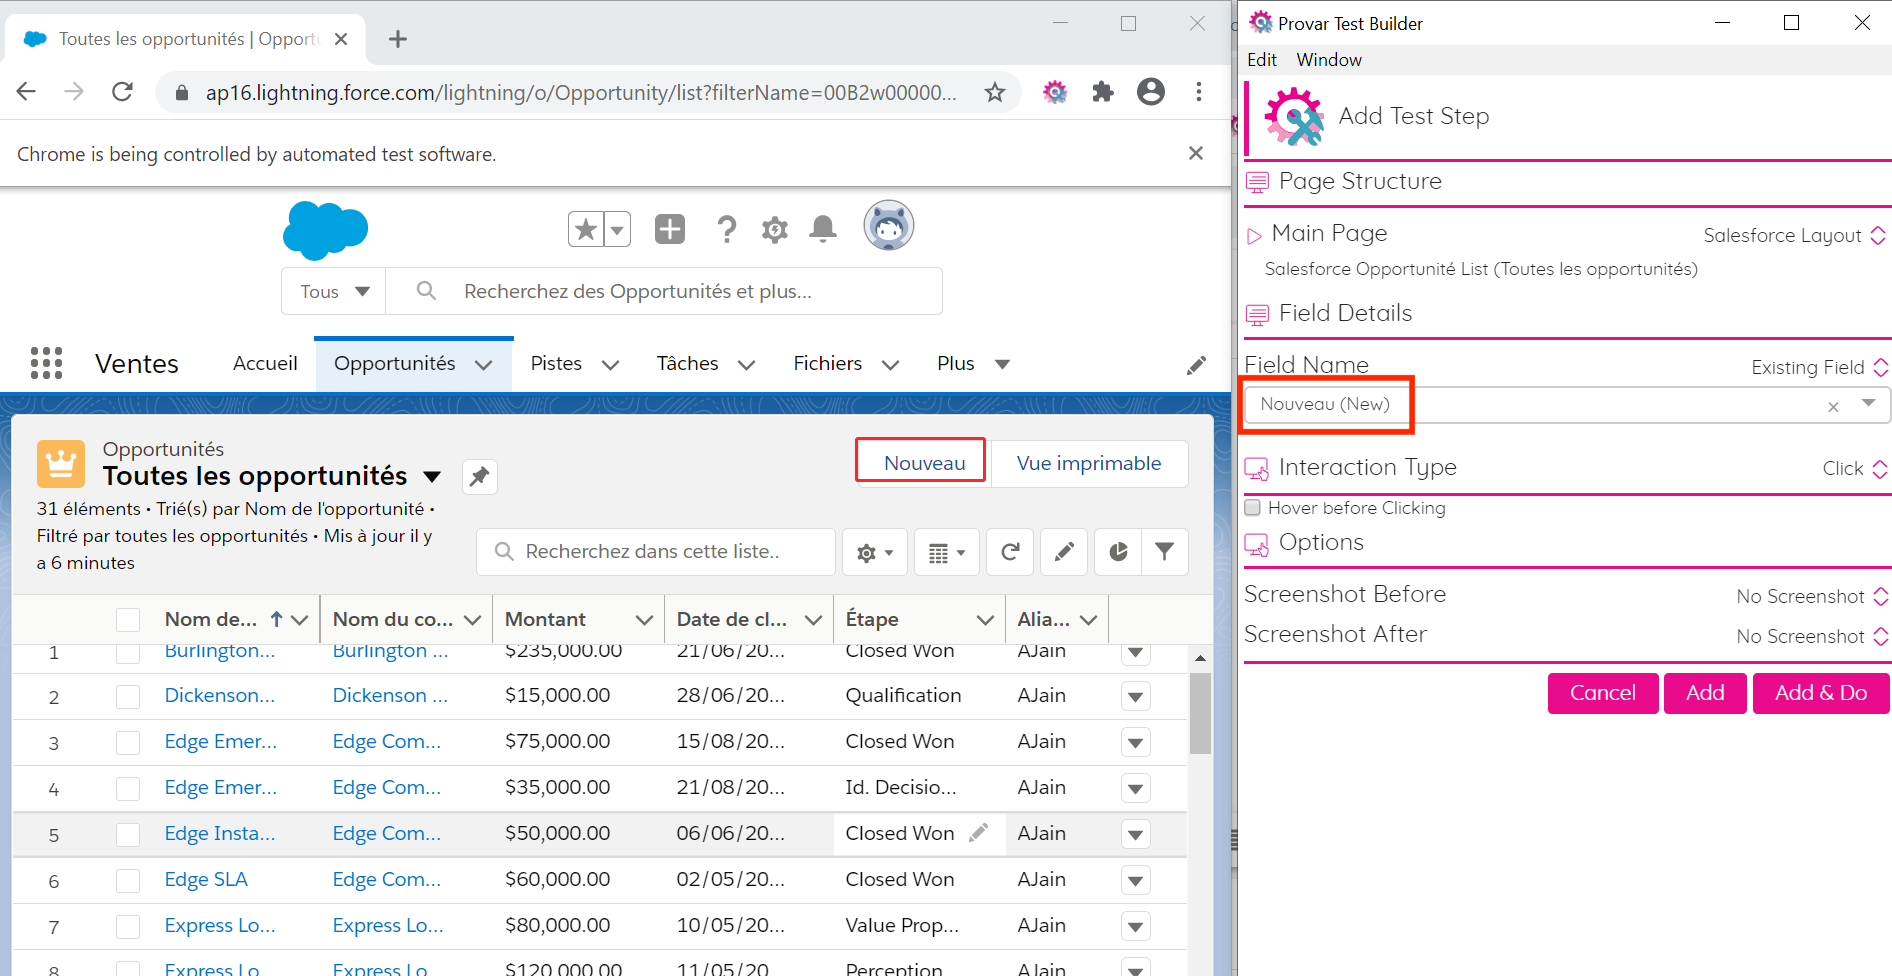The width and height of the screenshot is (1892, 976).
Task: Show the charts panel icon
Action: [x=1118, y=552]
